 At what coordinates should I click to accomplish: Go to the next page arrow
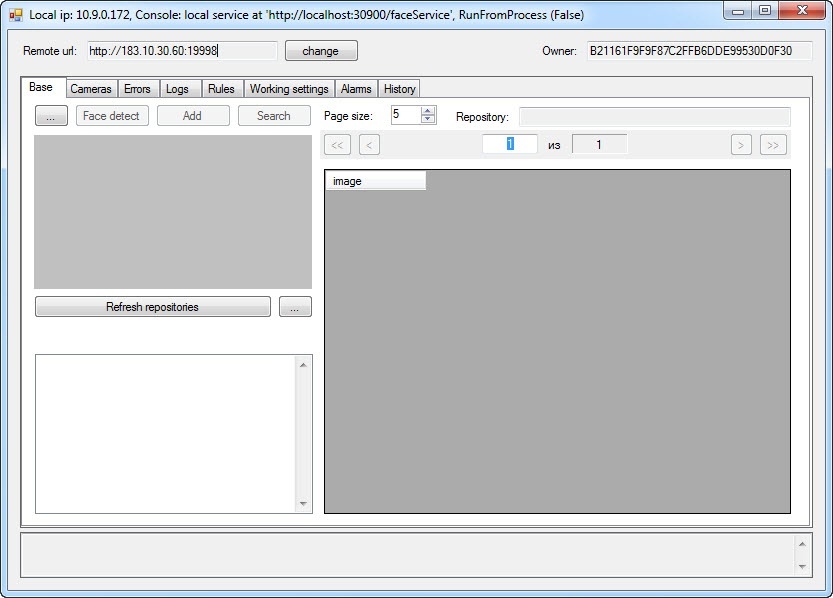pos(741,145)
